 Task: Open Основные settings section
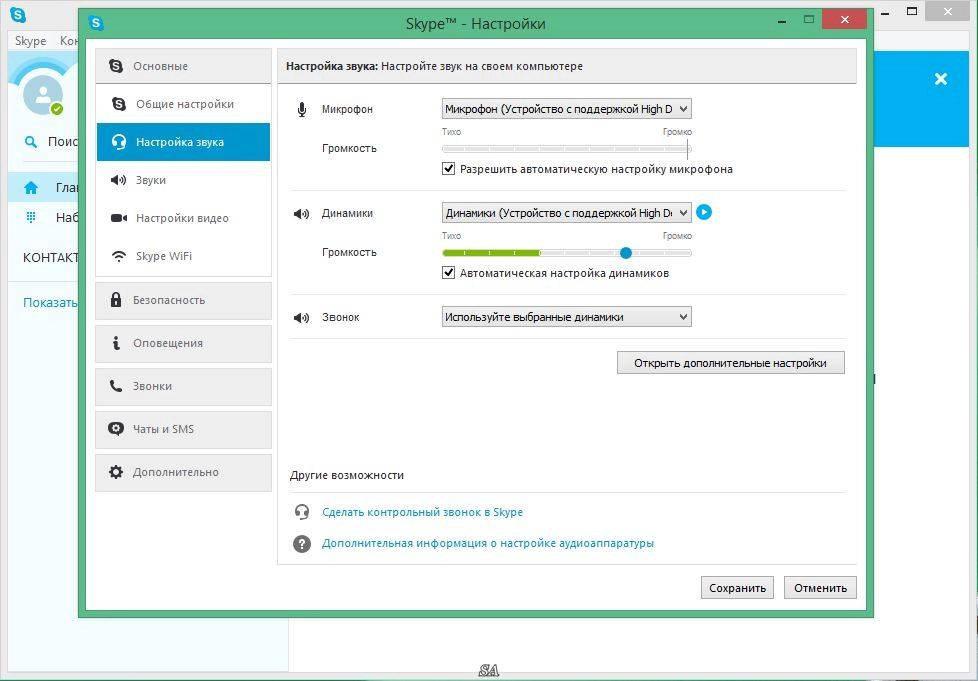(183, 66)
